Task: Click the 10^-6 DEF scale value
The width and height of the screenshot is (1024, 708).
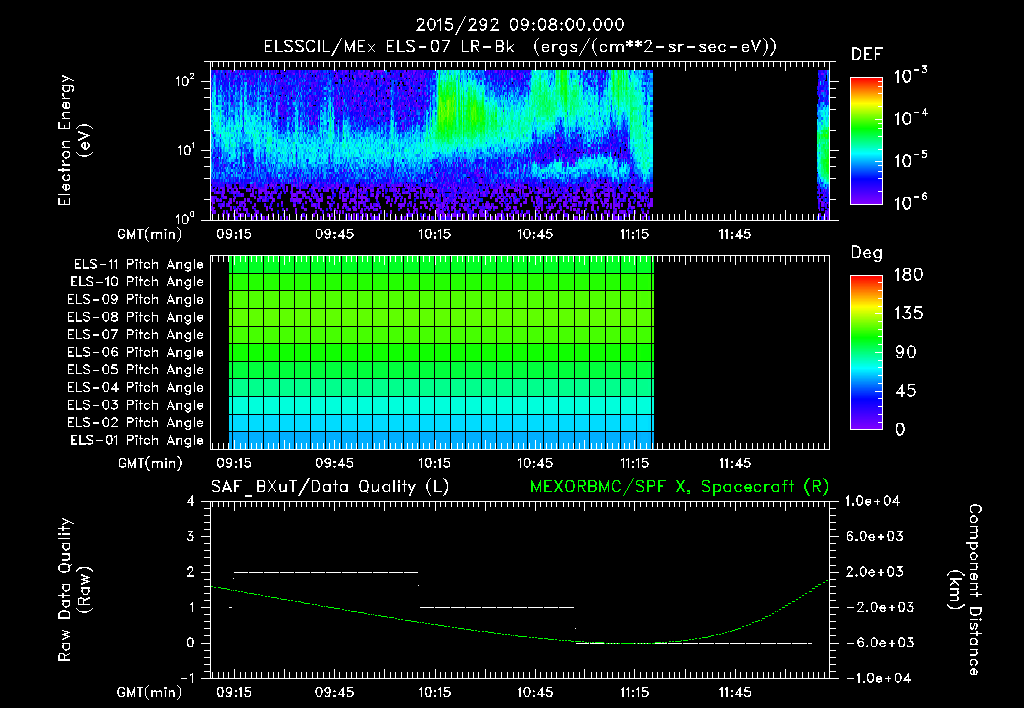Action: [911, 202]
